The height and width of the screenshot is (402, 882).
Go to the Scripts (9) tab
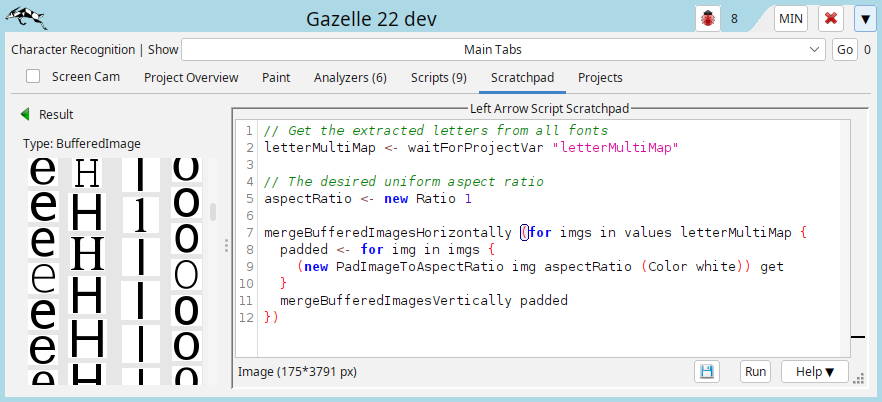tap(438, 77)
